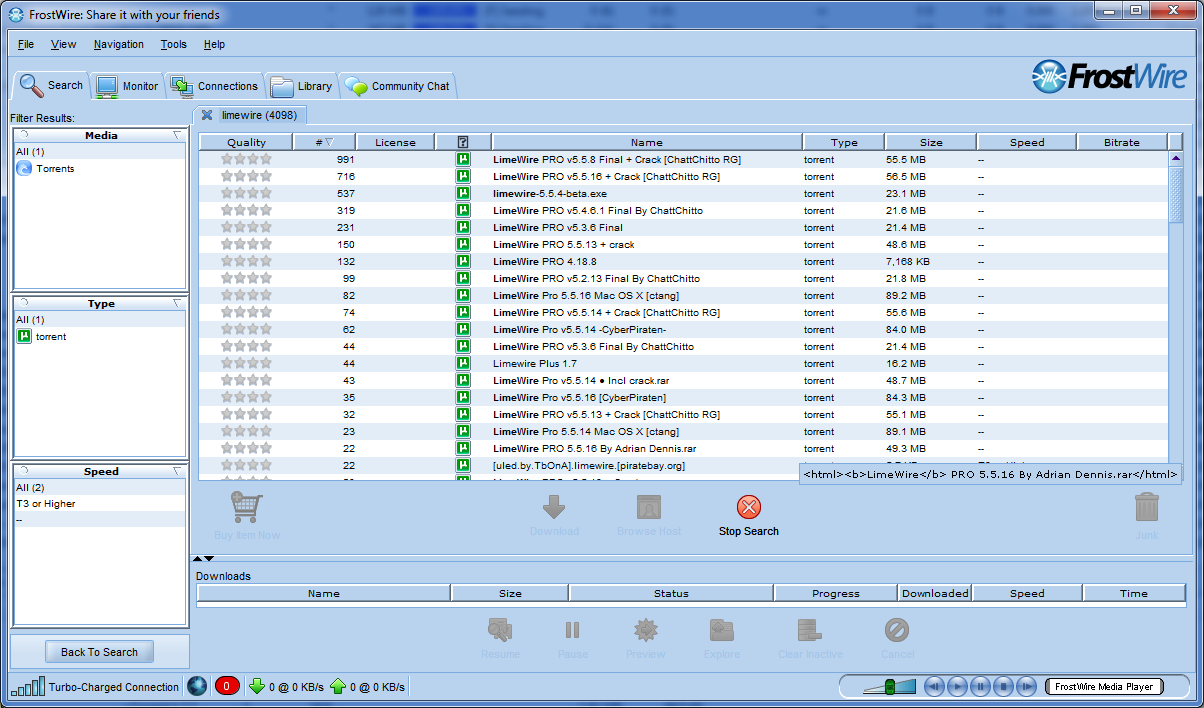Click the greyed Download arrow icon
1204x708 pixels.
click(554, 507)
